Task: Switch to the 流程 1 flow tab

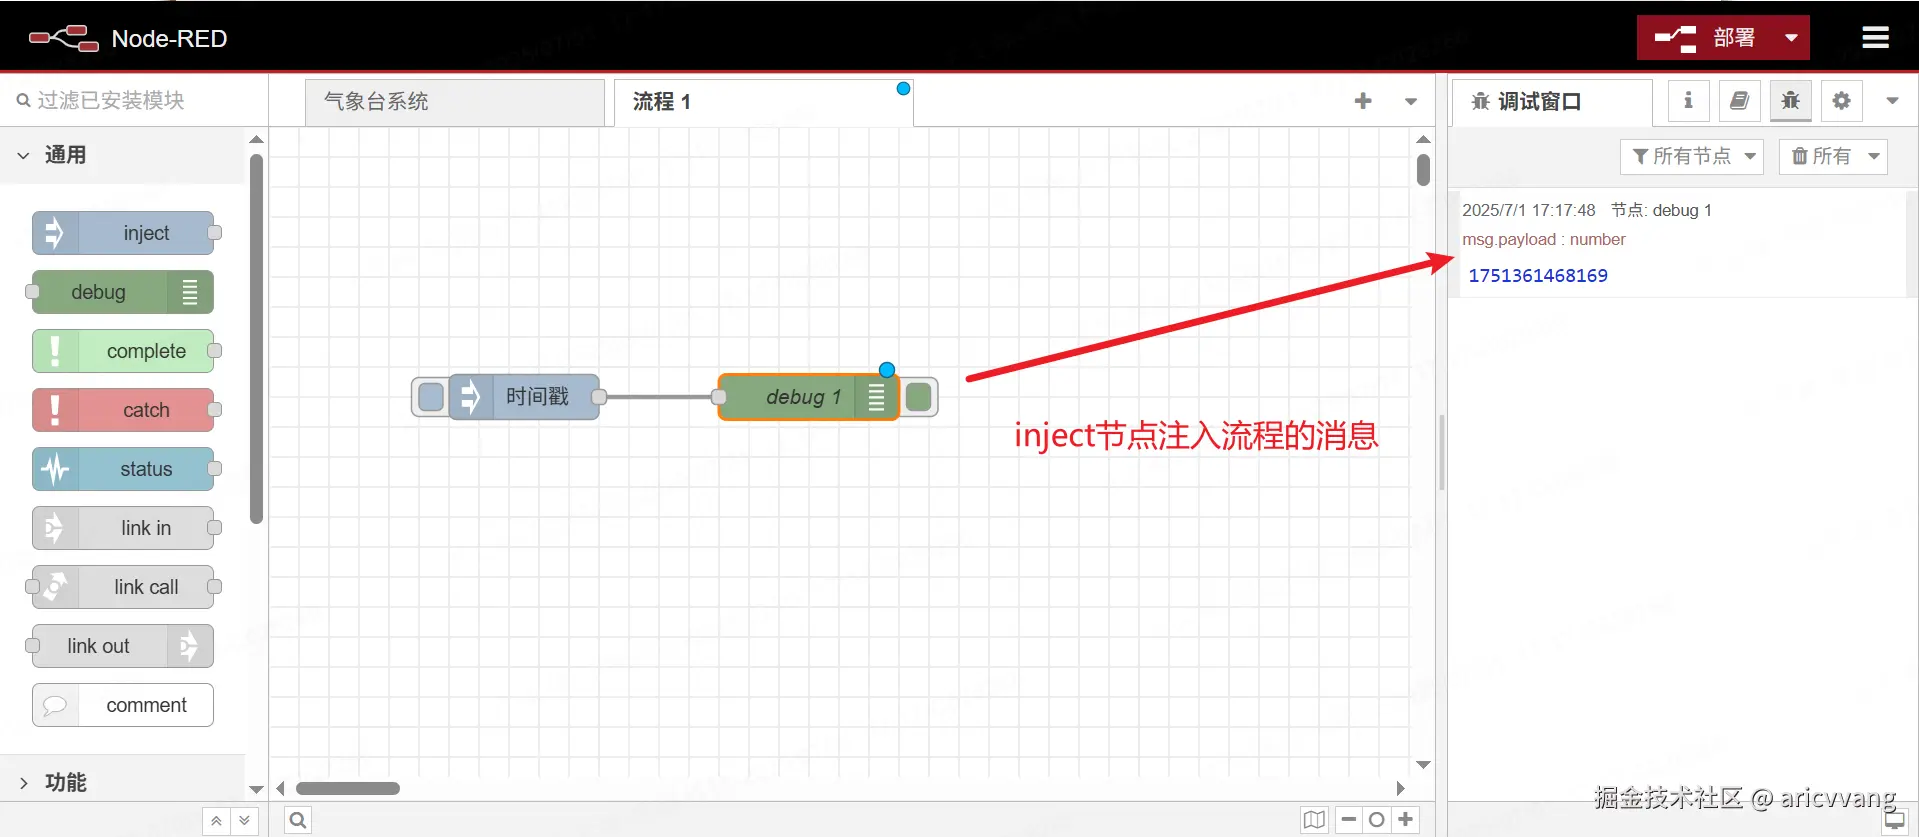Action: coord(763,102)
